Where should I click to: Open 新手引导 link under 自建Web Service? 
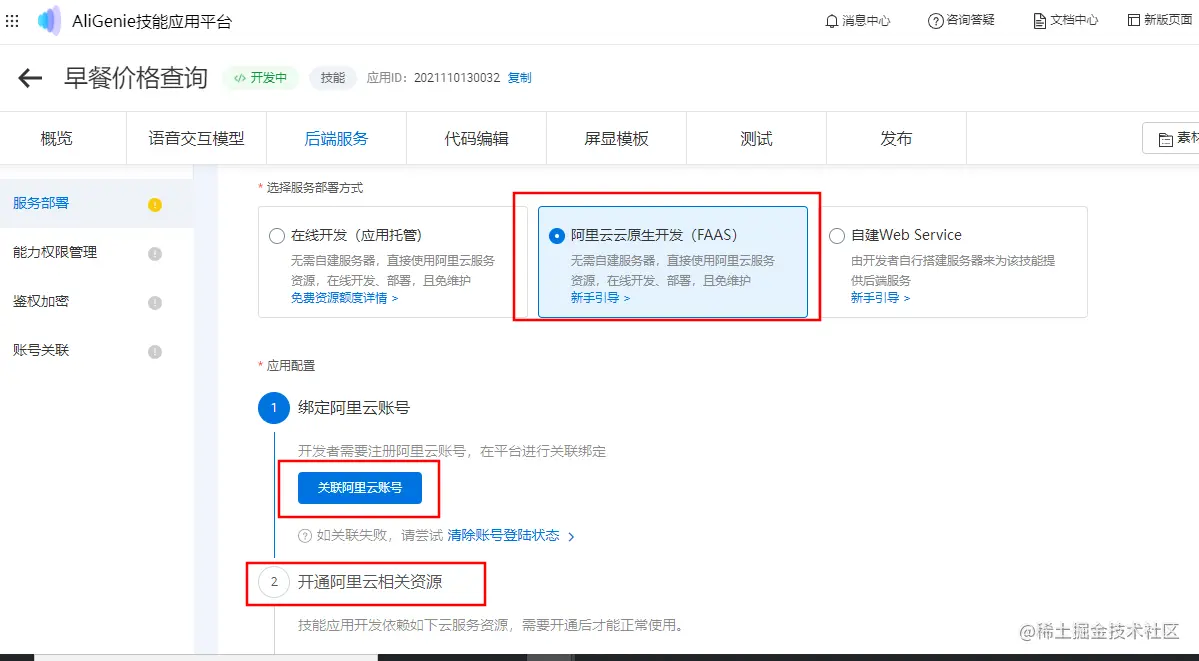coord(880,298)
